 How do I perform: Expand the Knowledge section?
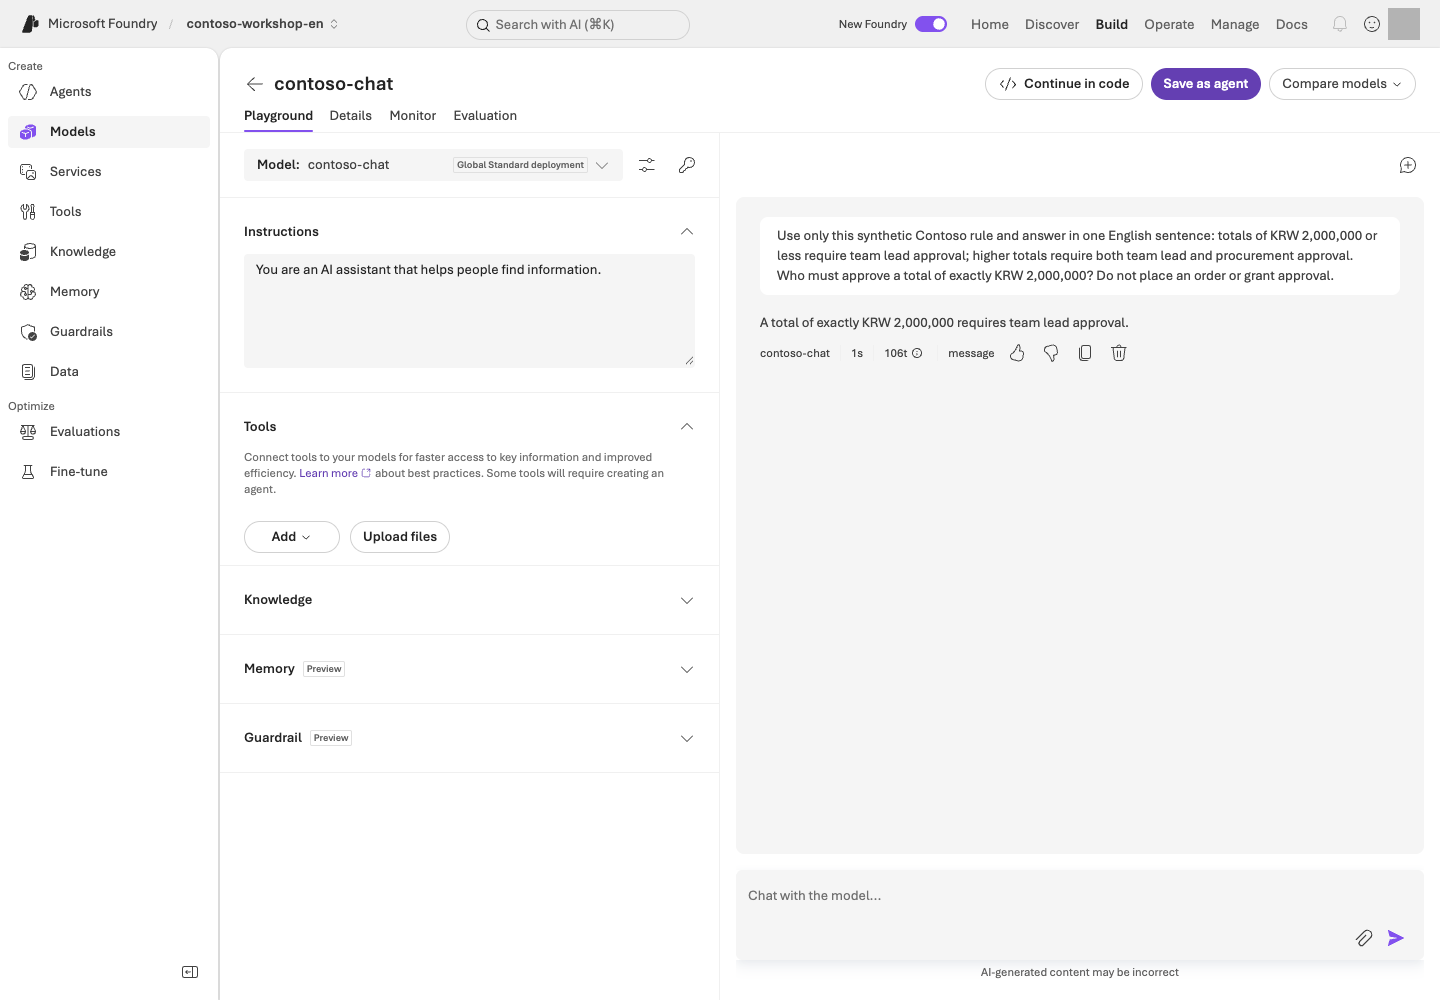pos(687,600)
